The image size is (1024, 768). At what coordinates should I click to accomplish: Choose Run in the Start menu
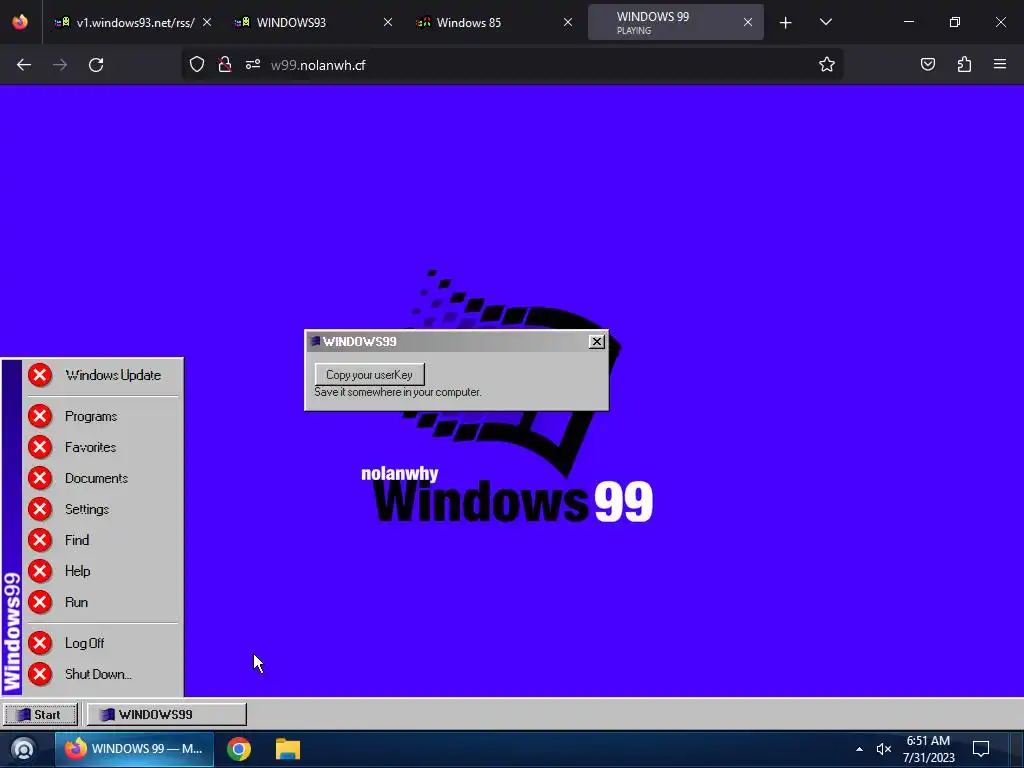tap(103, 602)
